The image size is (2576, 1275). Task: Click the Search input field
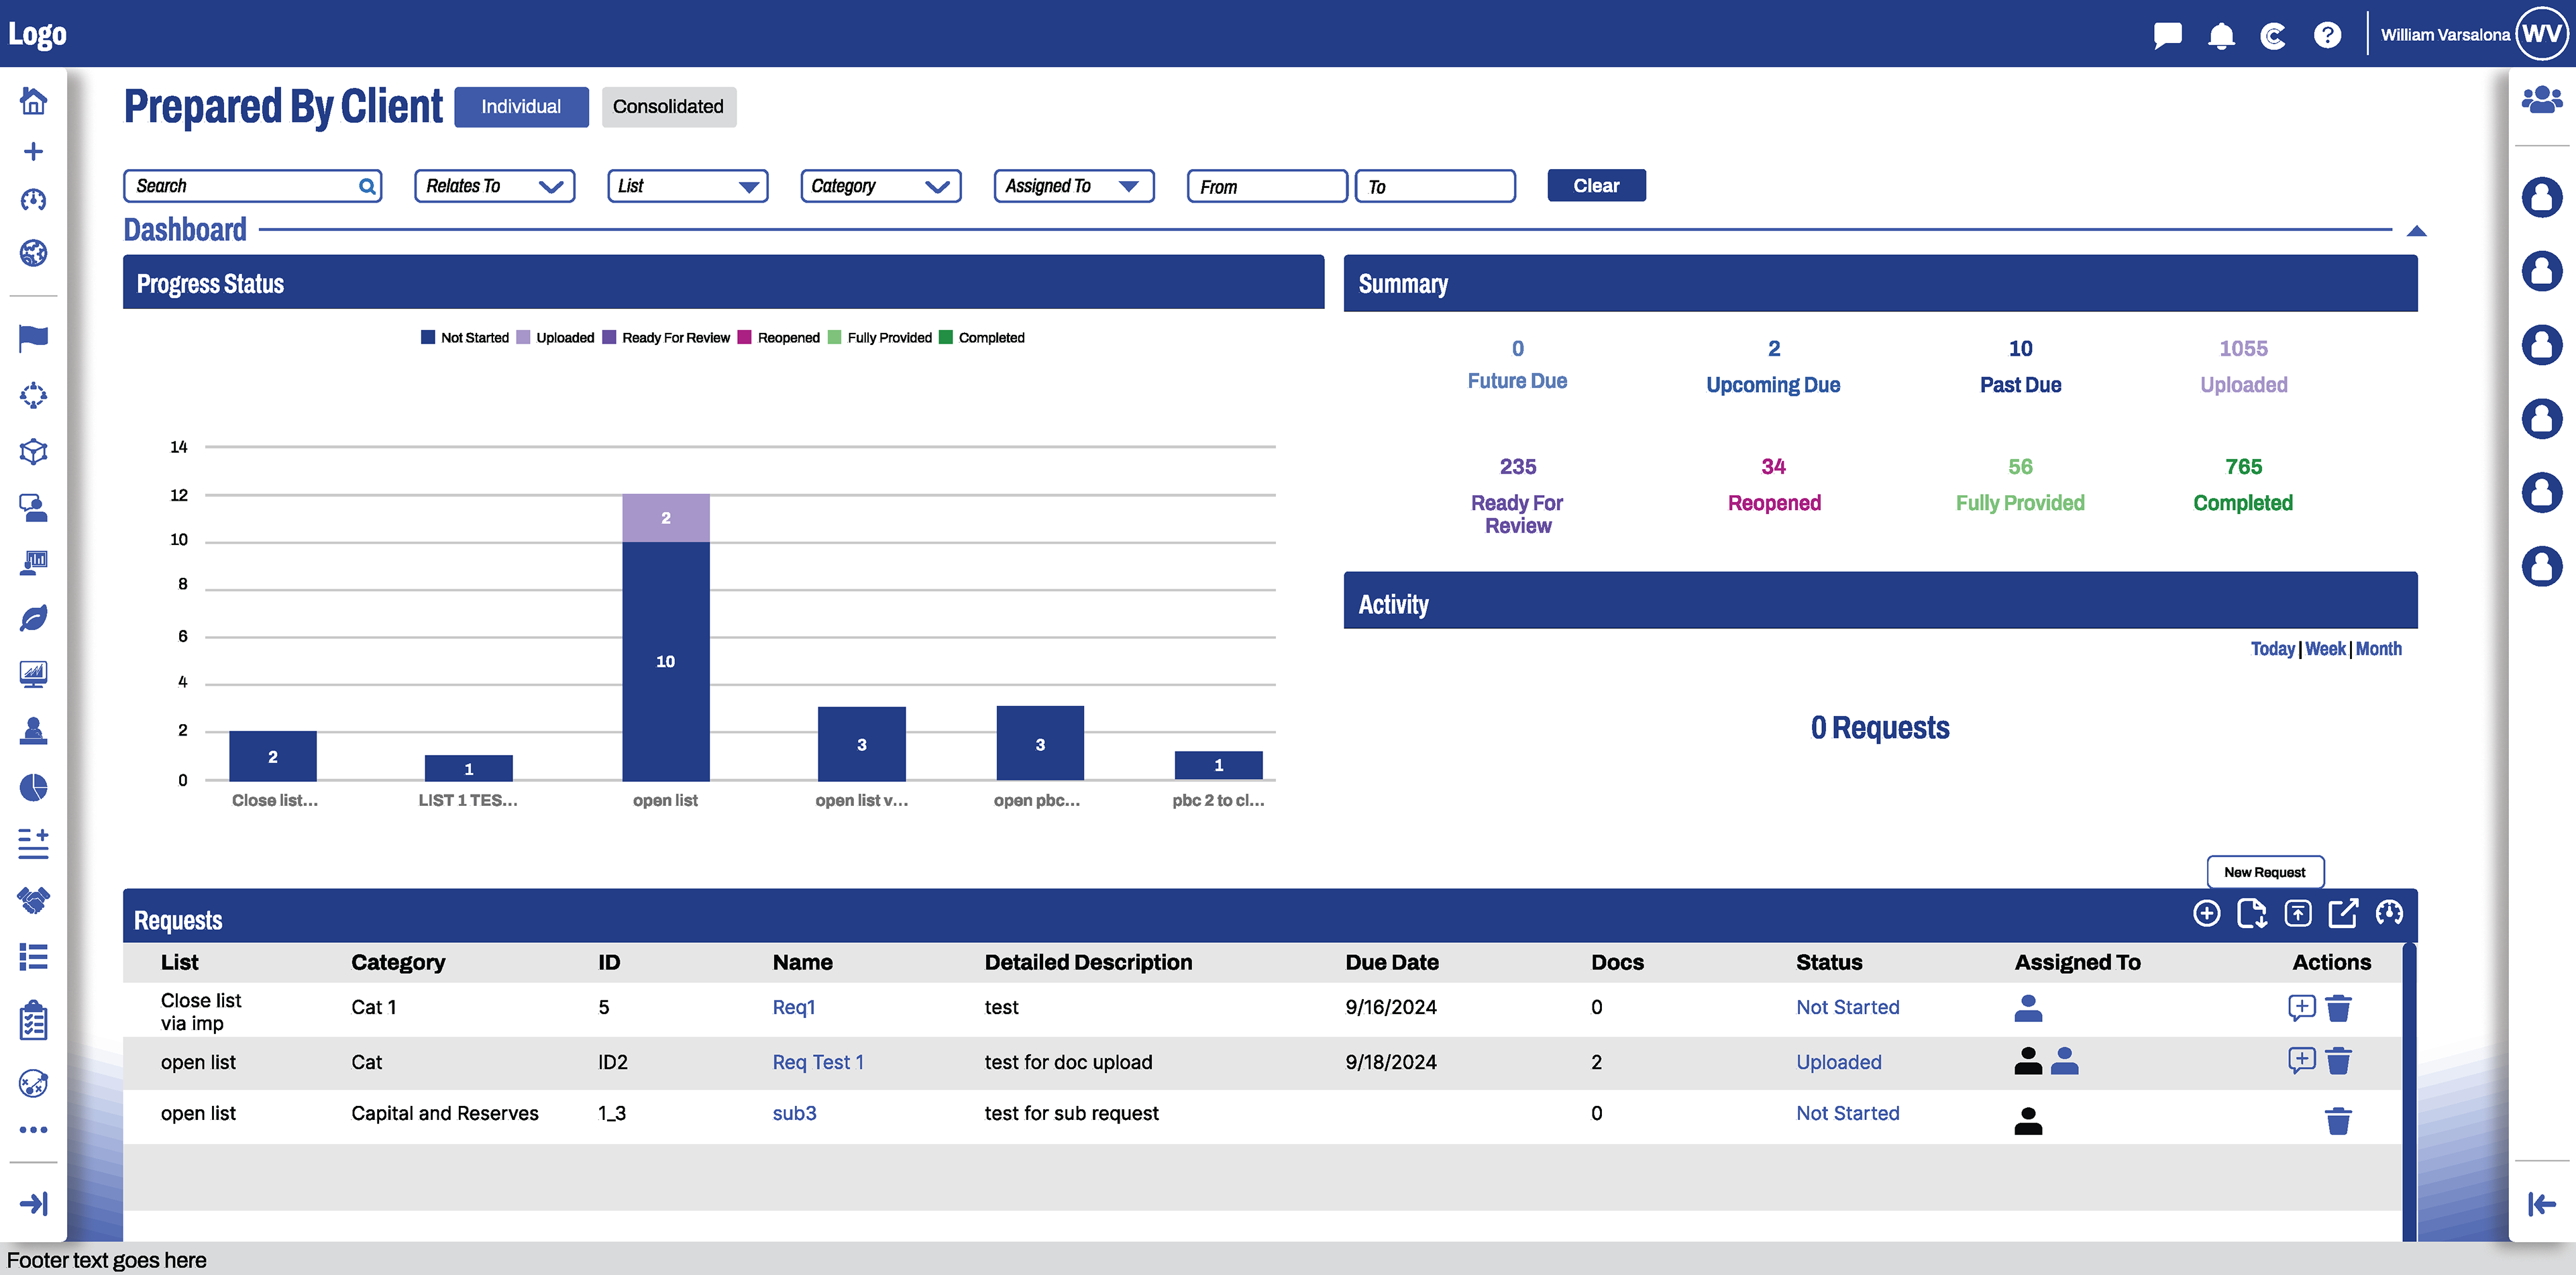coord(252,186)
